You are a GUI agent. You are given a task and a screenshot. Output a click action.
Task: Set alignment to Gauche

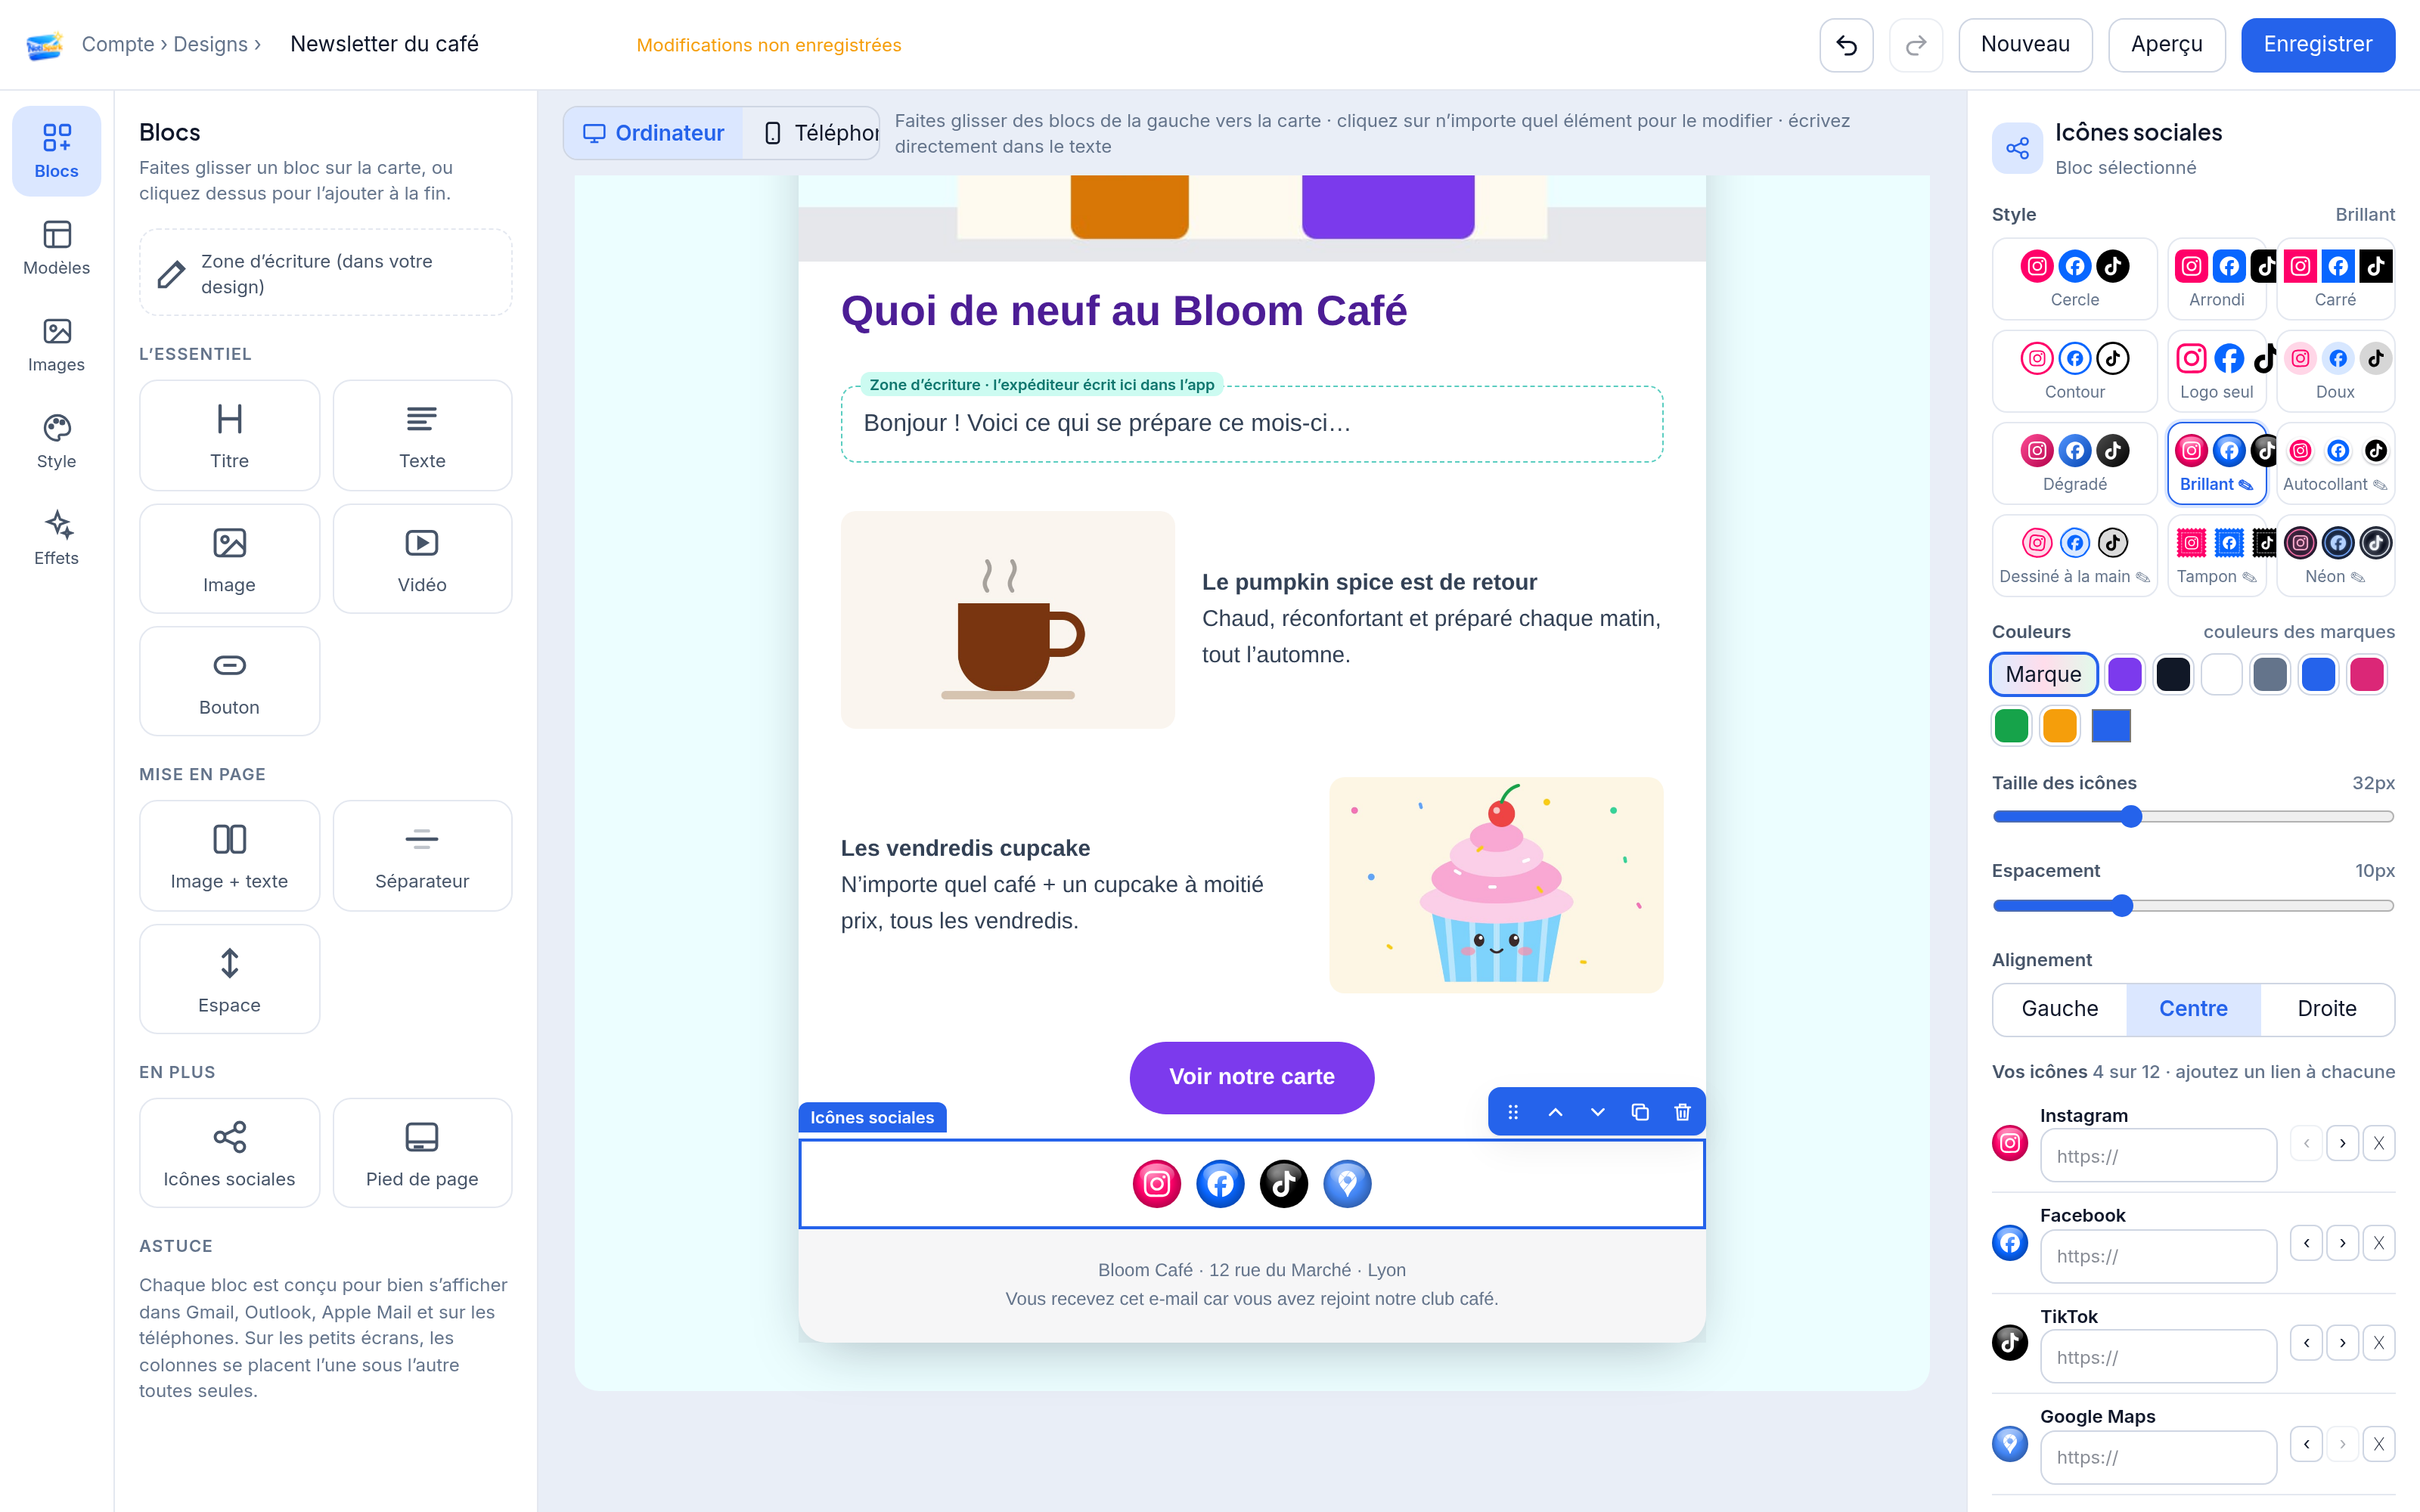pos(2060,1009)
